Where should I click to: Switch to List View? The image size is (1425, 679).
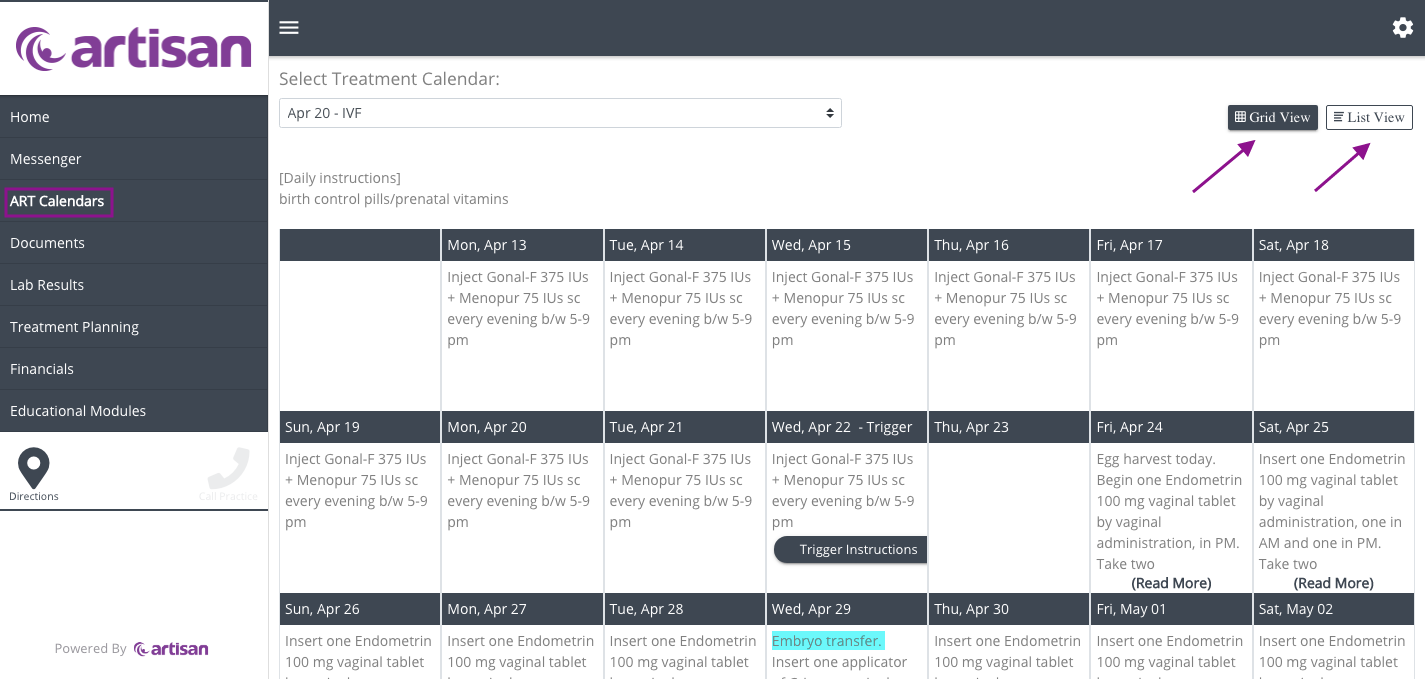point(1368,117)
